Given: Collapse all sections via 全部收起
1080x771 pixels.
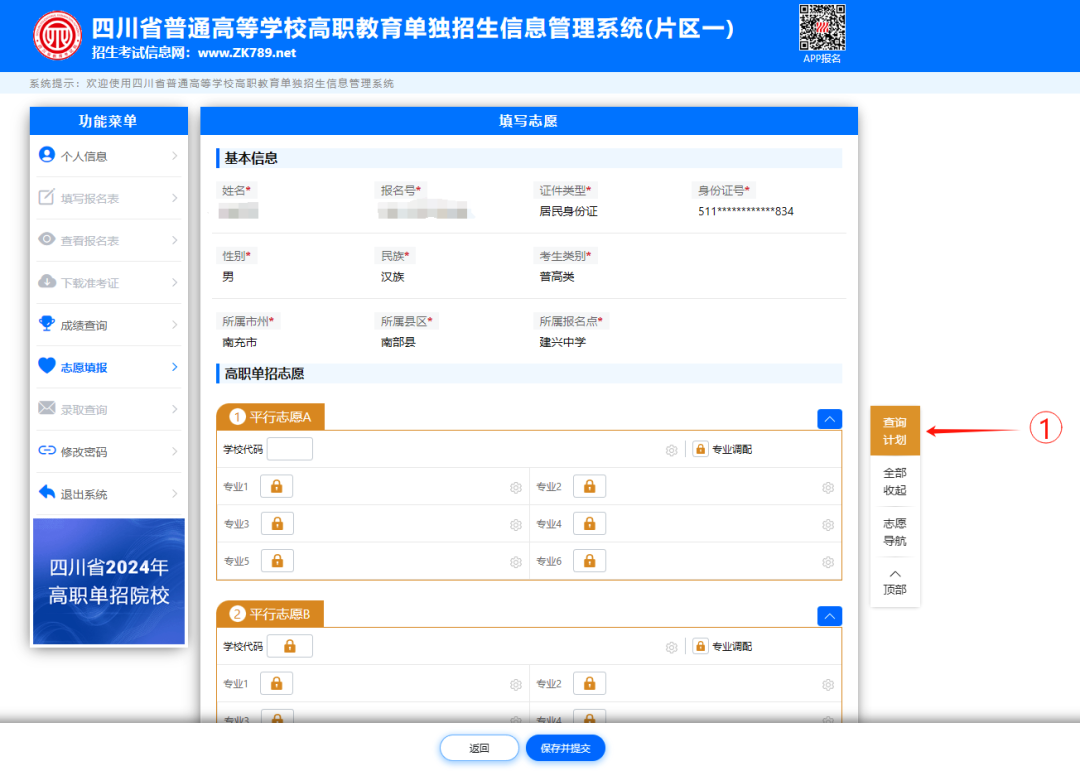Looking at the screenshot, I should point(894,482).
